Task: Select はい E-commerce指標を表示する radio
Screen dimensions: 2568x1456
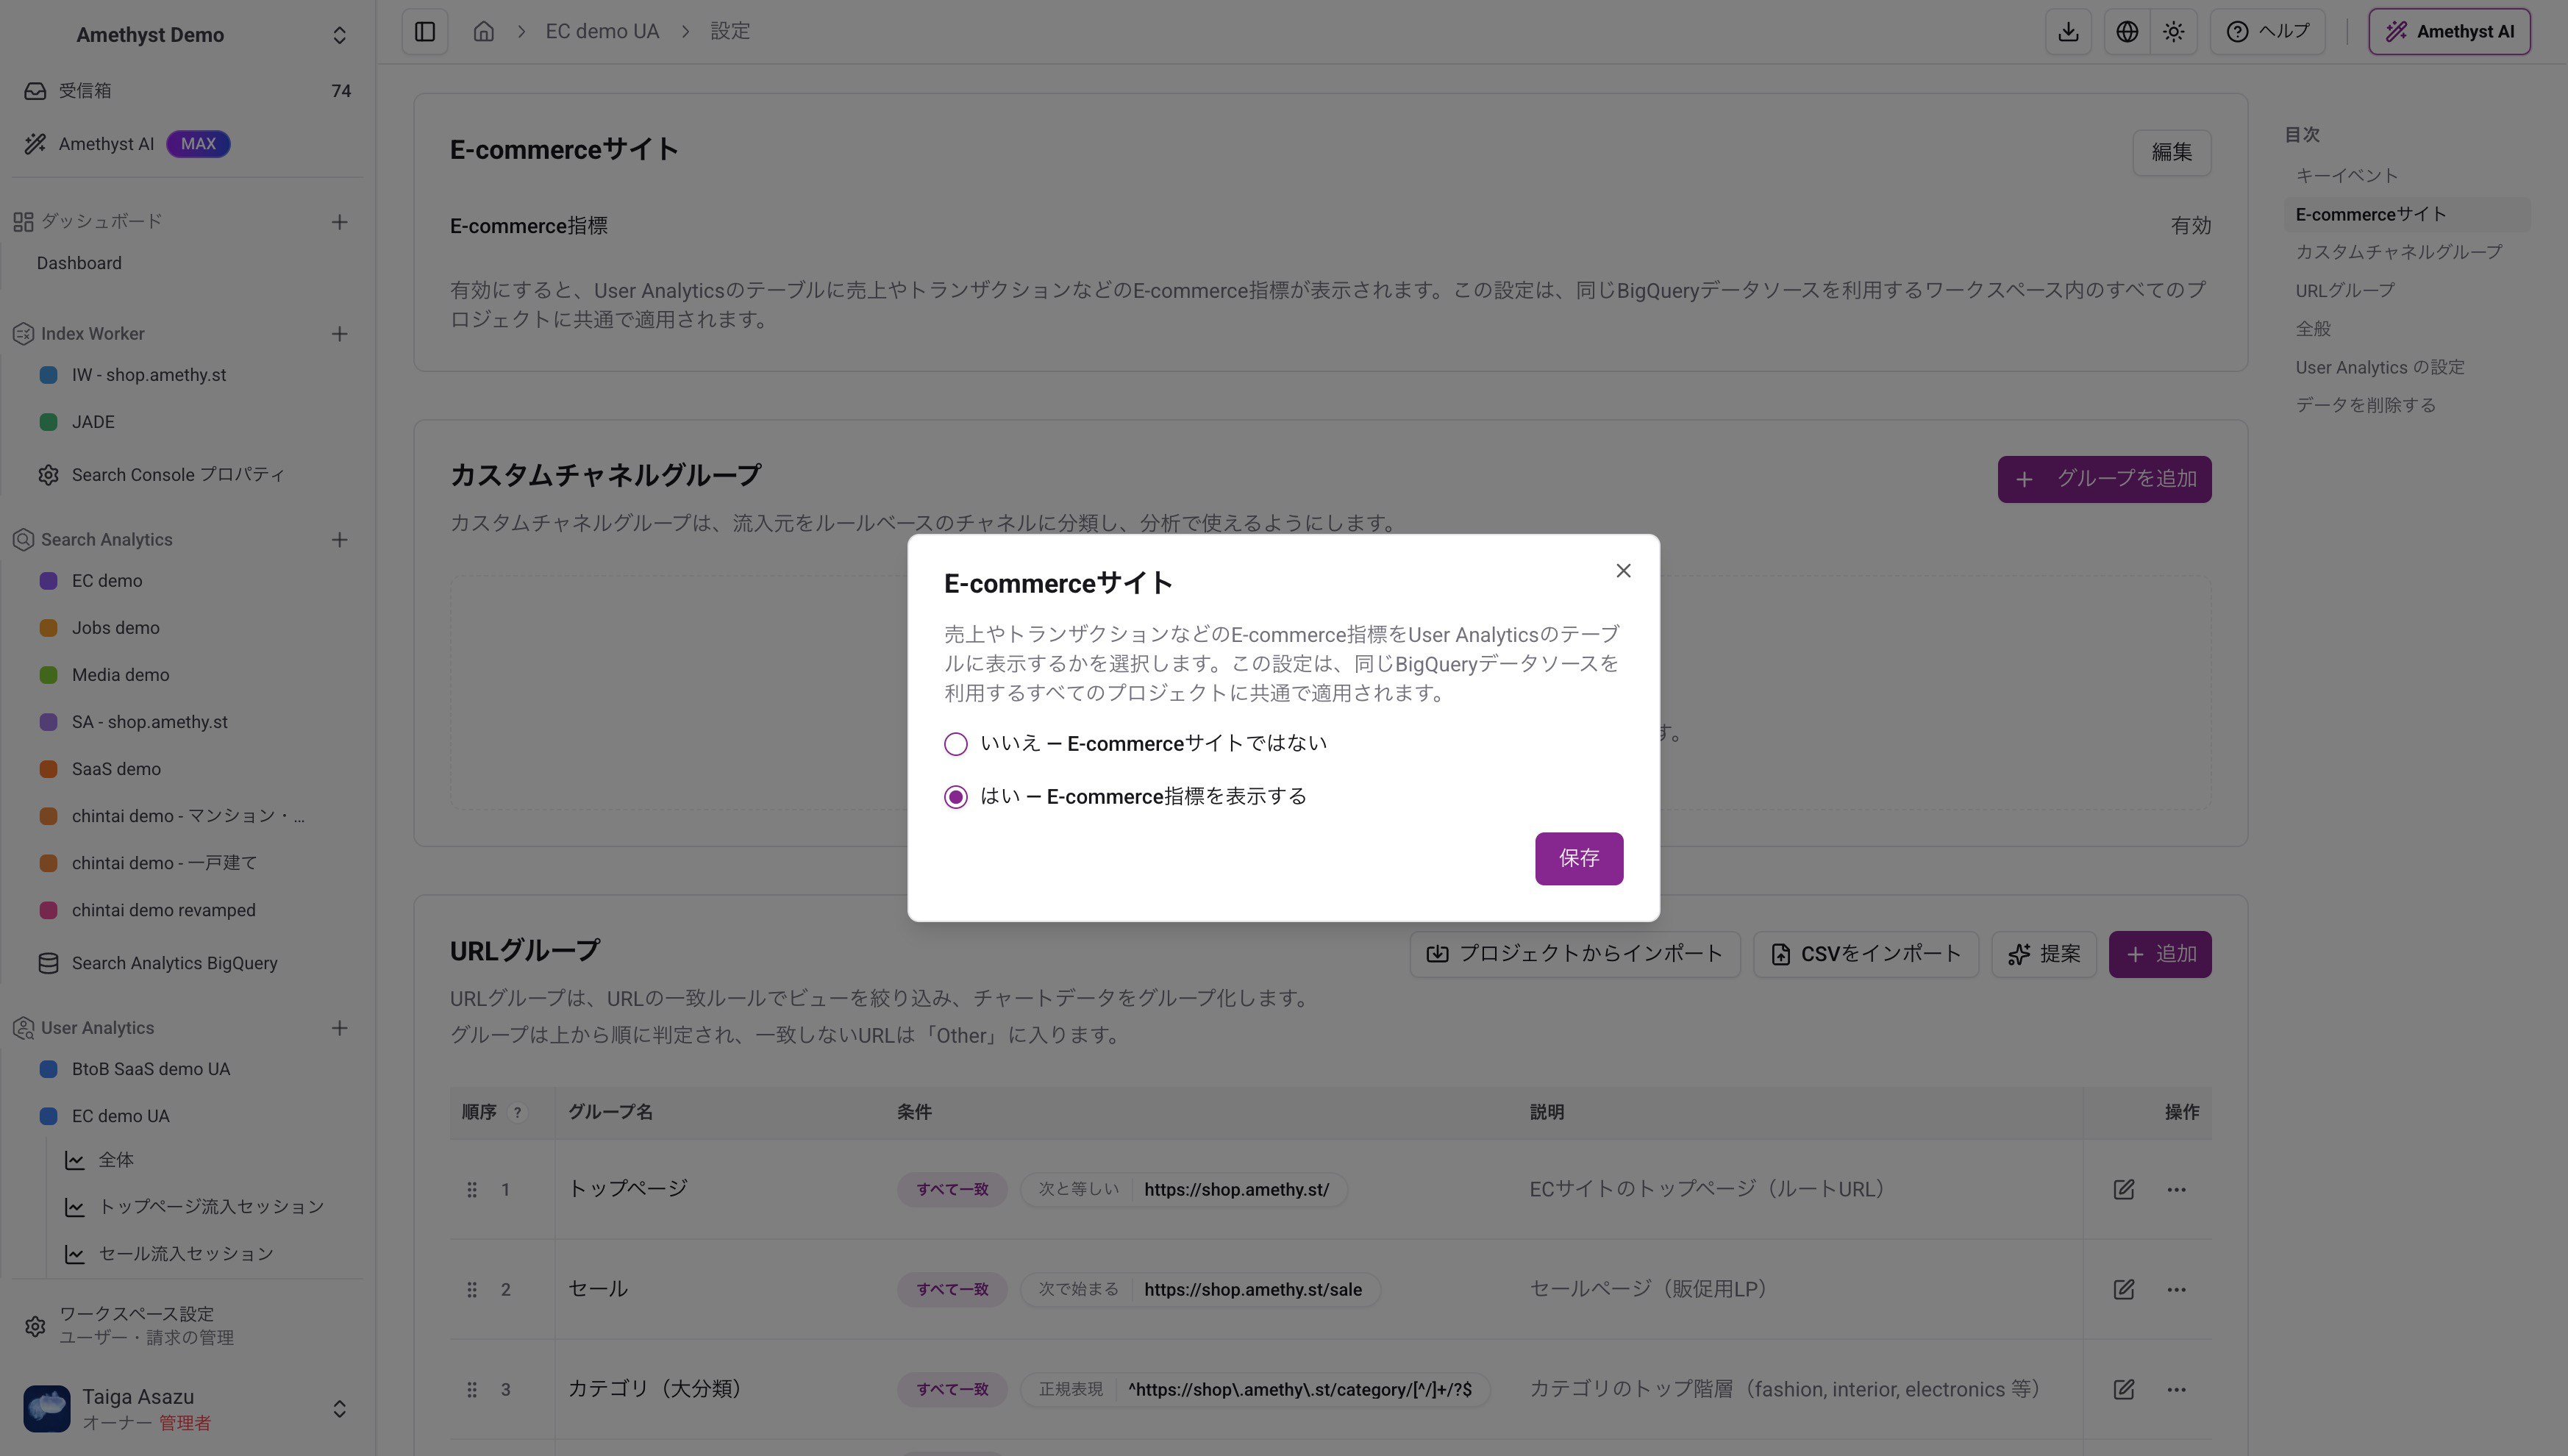Action: (955, 797)
